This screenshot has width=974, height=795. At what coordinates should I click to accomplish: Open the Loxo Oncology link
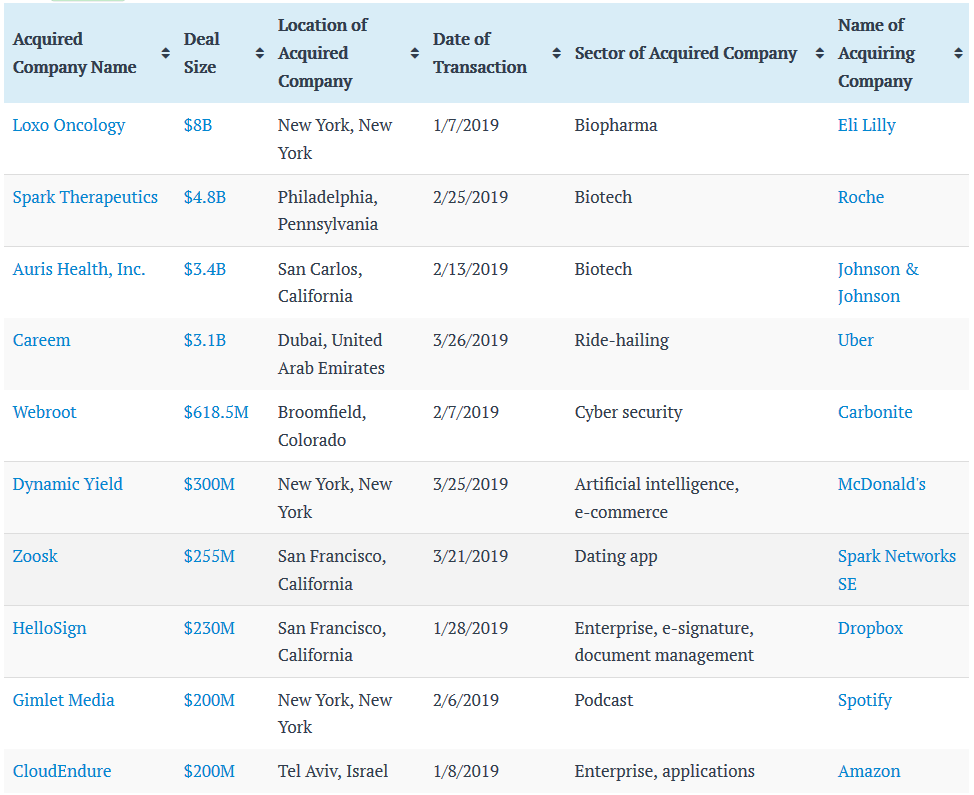pos(69,125)
